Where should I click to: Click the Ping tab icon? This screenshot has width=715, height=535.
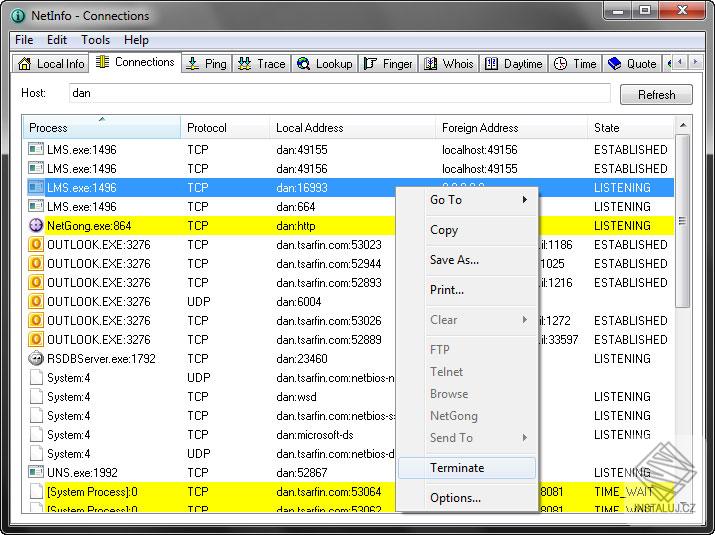(x=193, y=64)
